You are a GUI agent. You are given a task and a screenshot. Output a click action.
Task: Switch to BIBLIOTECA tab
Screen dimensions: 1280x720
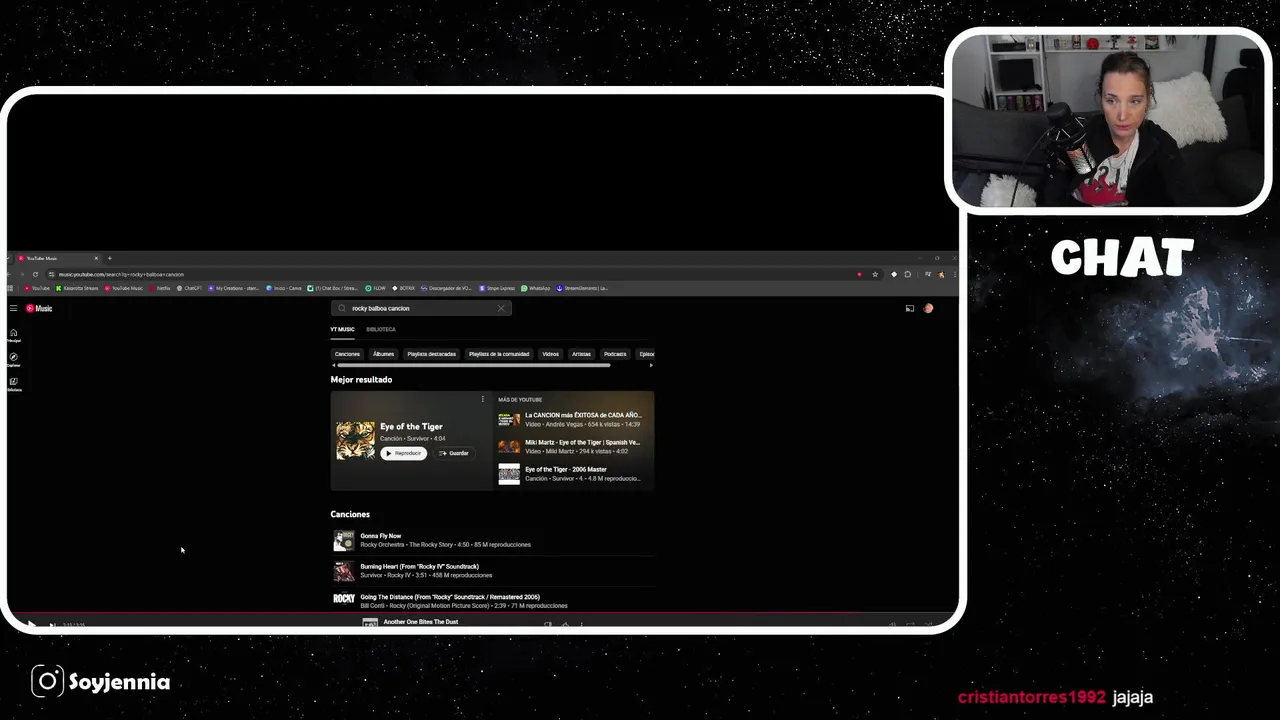tap(381, 329)
